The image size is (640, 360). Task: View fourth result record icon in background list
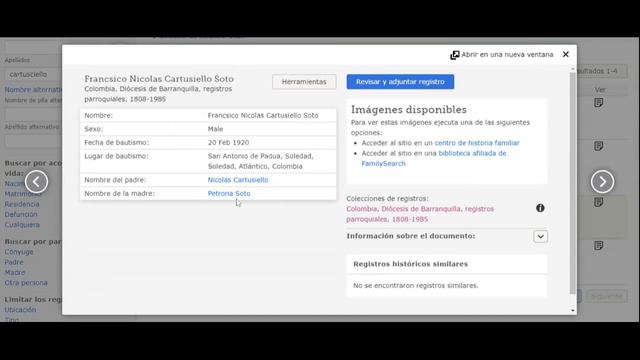599,245
